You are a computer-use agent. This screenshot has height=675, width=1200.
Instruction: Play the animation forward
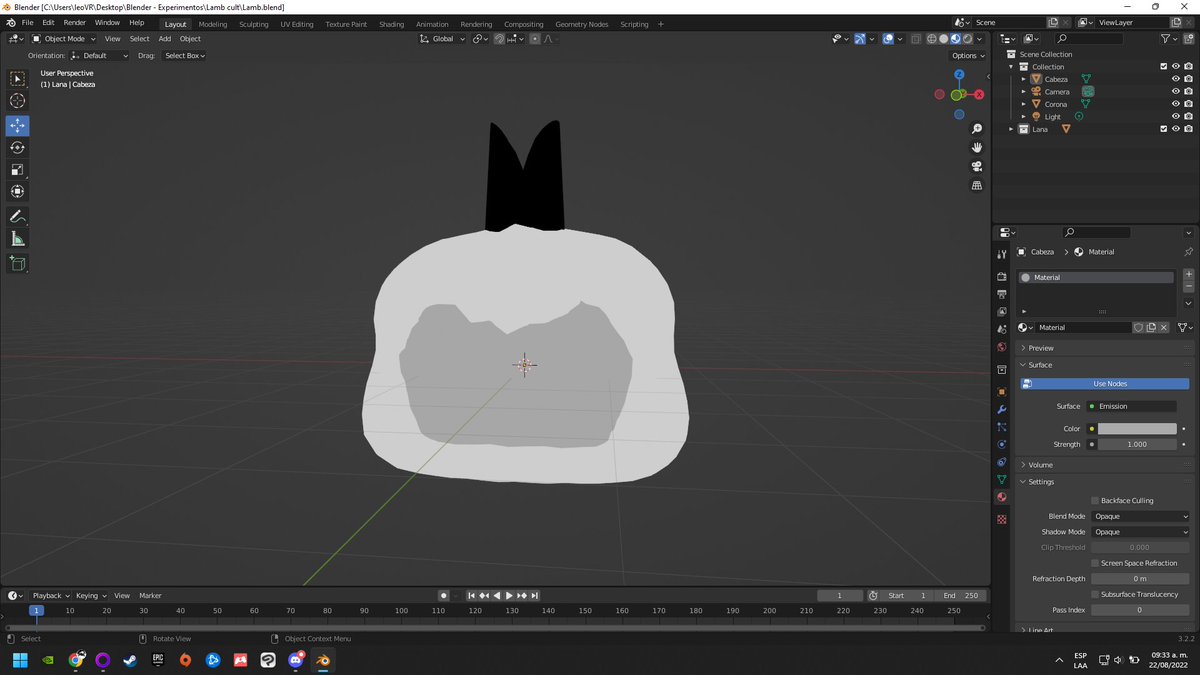(x=509, y=596)
